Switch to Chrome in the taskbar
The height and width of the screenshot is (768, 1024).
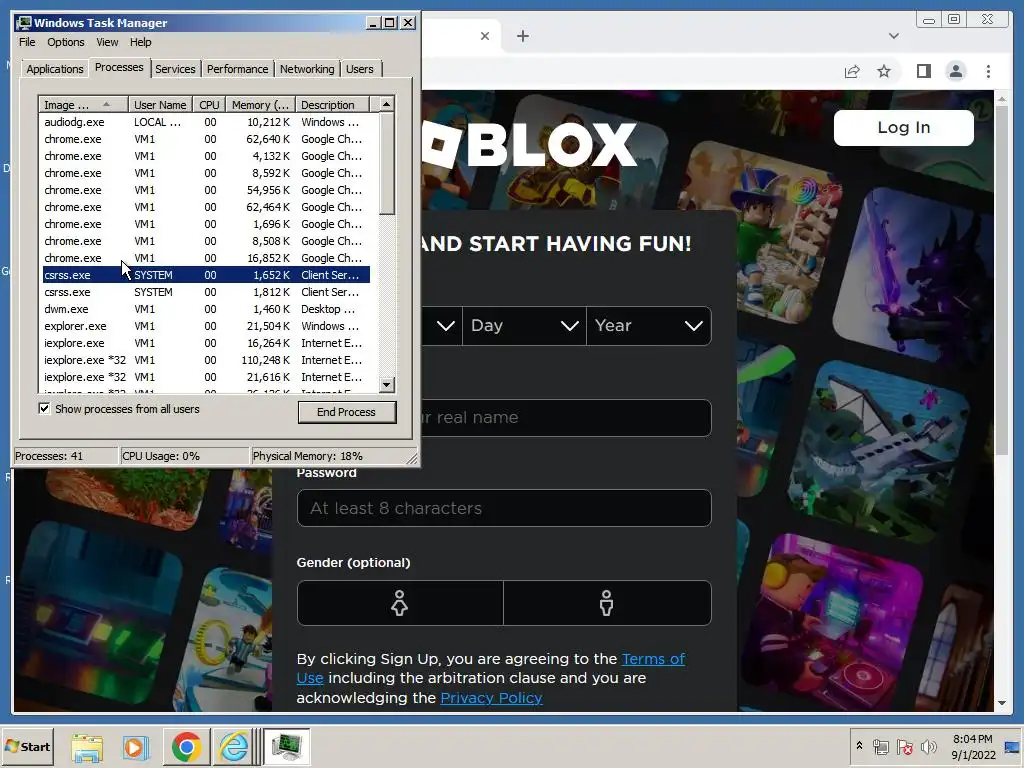(186, 747)
